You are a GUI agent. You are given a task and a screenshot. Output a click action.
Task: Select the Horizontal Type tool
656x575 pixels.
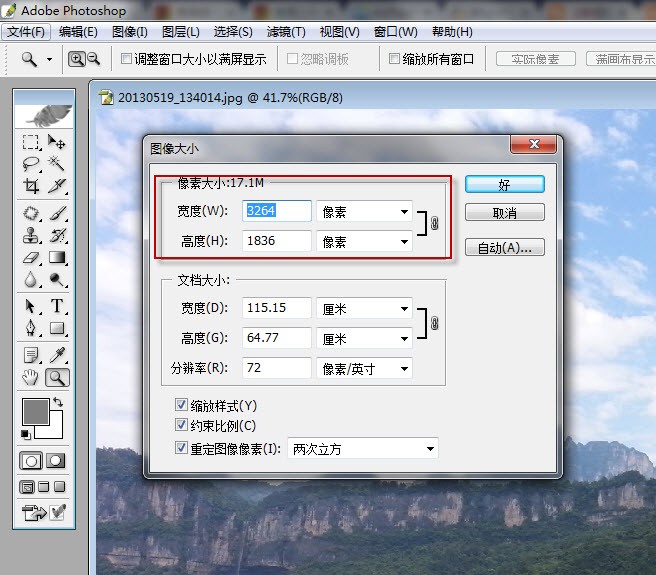tap(57, 306)
